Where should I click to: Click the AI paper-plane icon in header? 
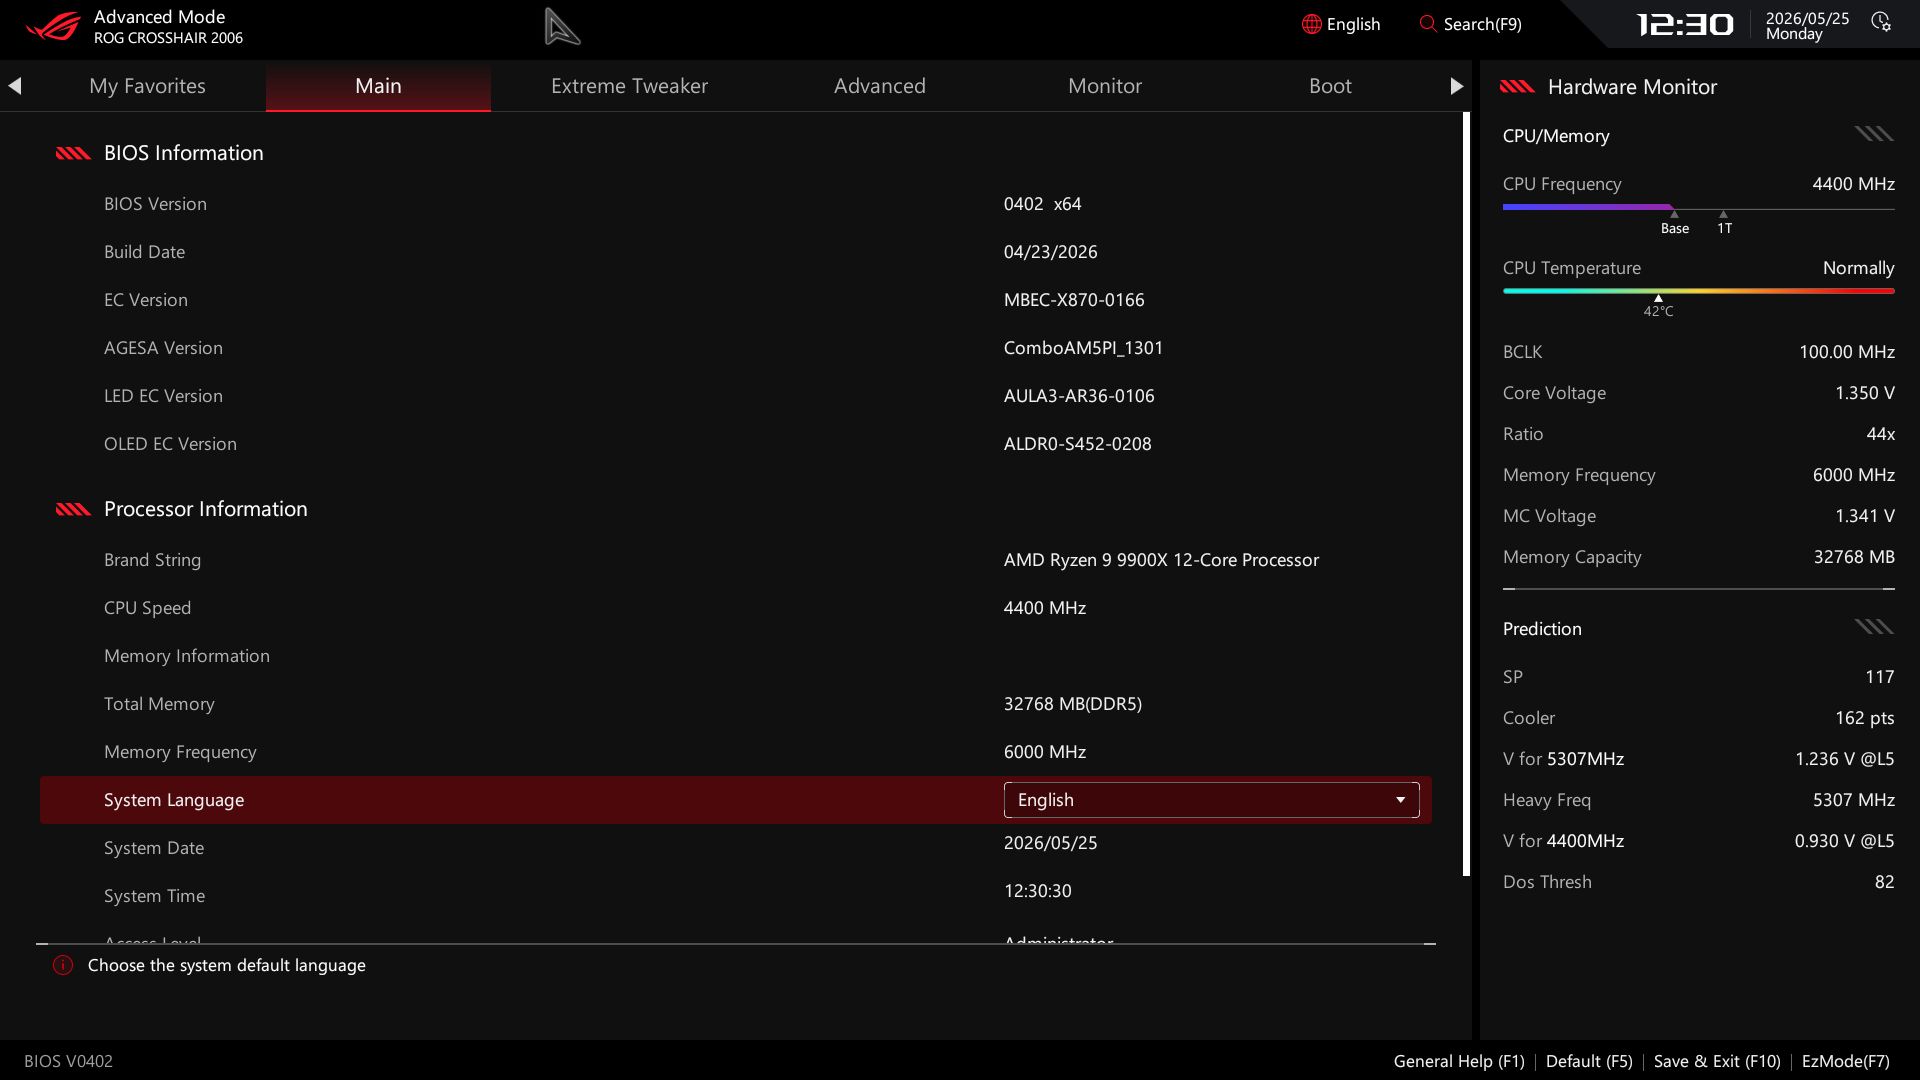click(x=562, y=26)
